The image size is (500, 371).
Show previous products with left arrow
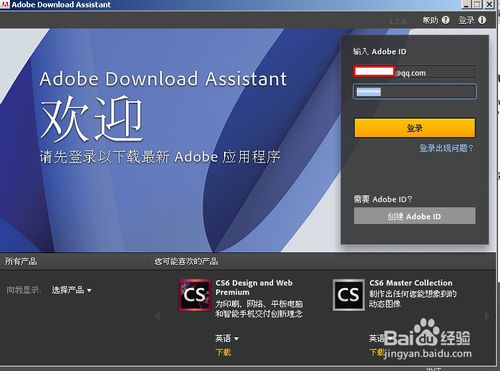(x=158, y=316)
